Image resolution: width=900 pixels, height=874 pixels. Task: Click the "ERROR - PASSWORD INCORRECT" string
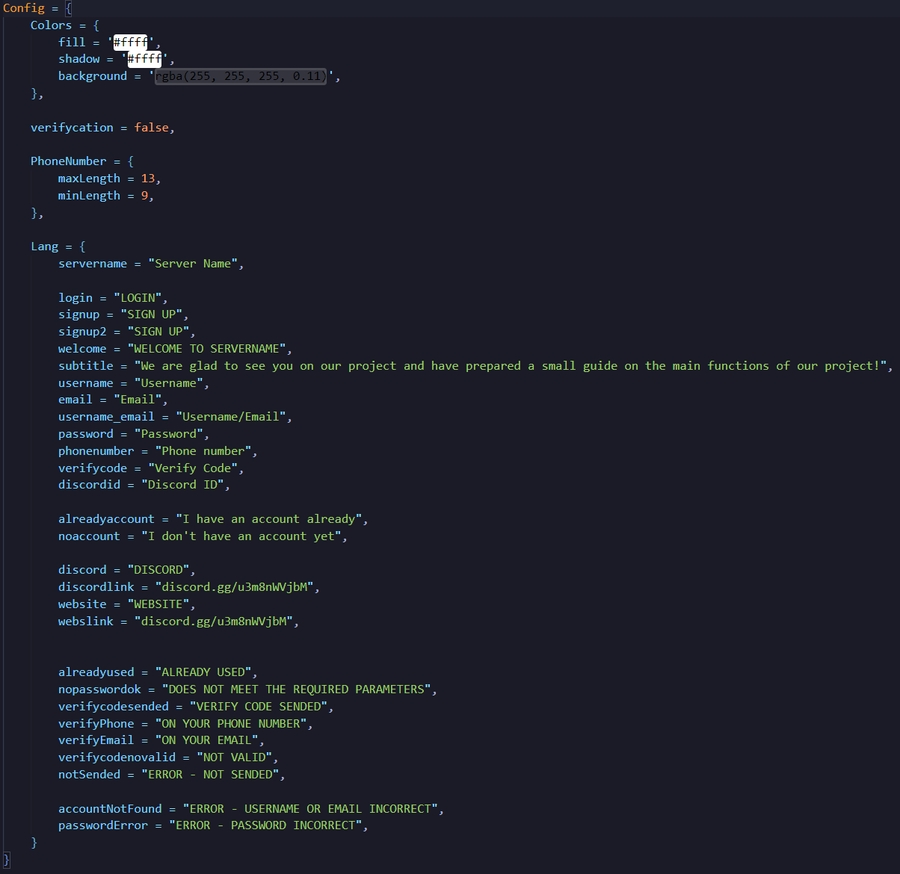pyautogui.click(x=268, y=825)
